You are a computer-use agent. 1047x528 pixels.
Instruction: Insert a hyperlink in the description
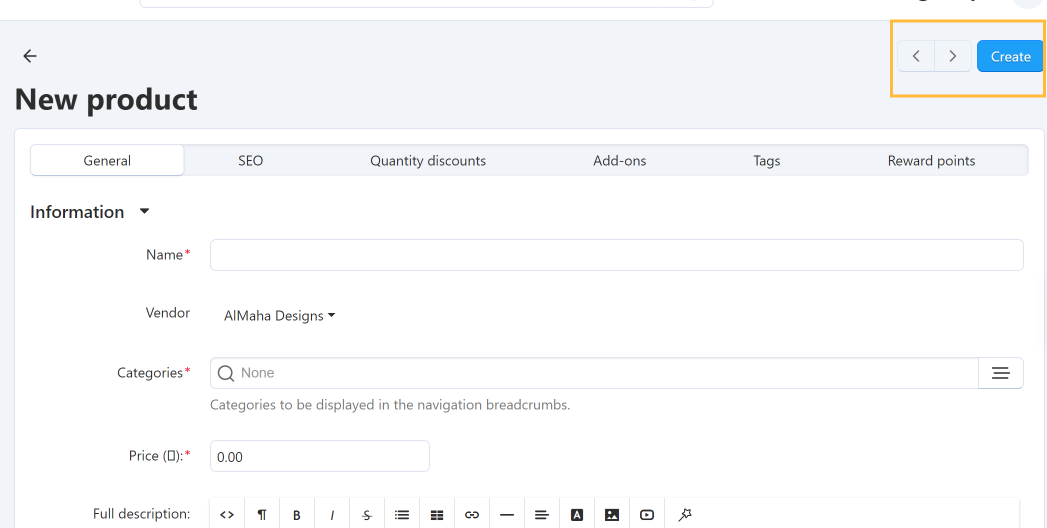pyautogui.click(x=472, y=515)
